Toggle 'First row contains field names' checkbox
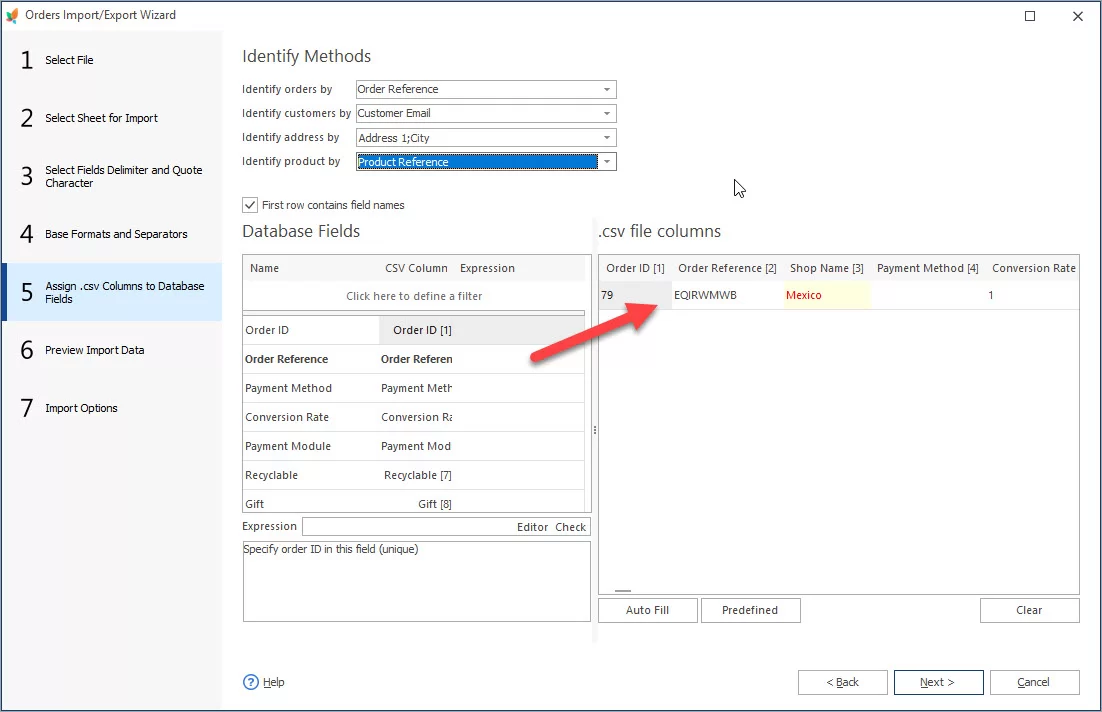 click(250, 205)
